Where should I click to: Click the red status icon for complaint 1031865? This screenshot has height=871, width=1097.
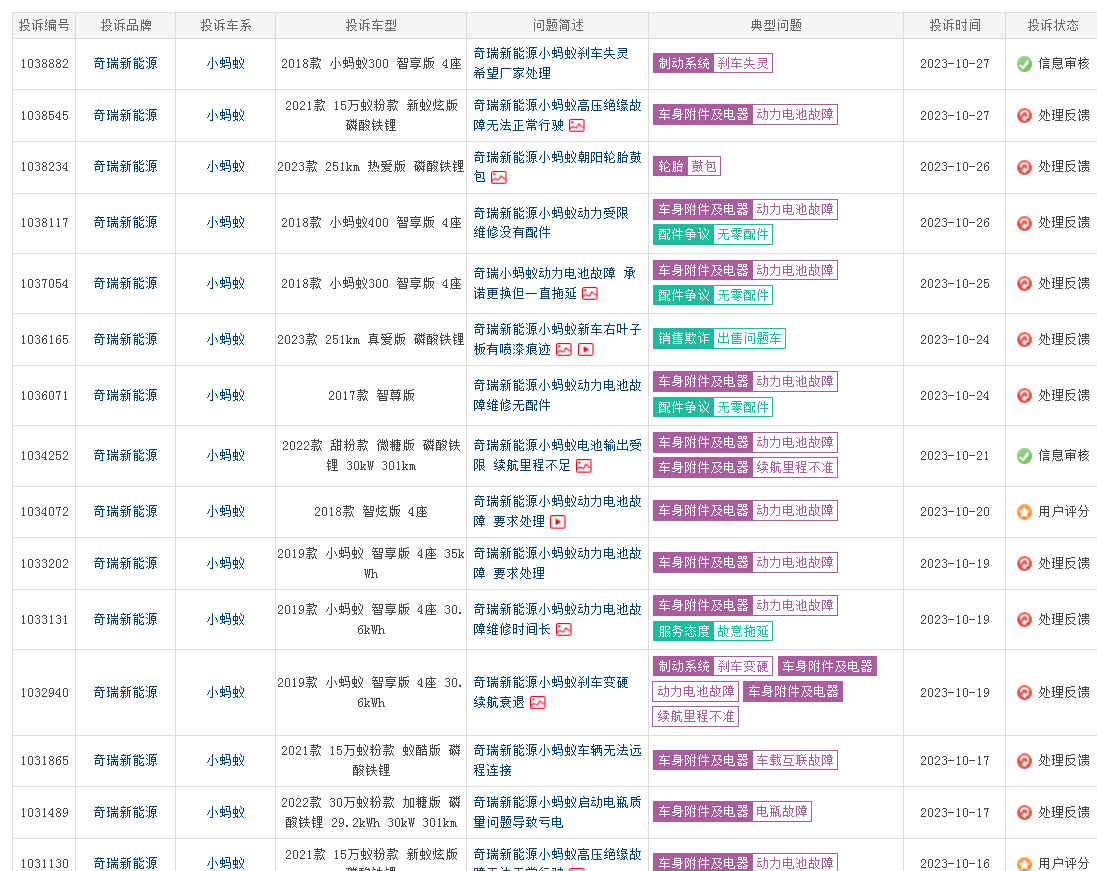click(x=1024, y=761)
